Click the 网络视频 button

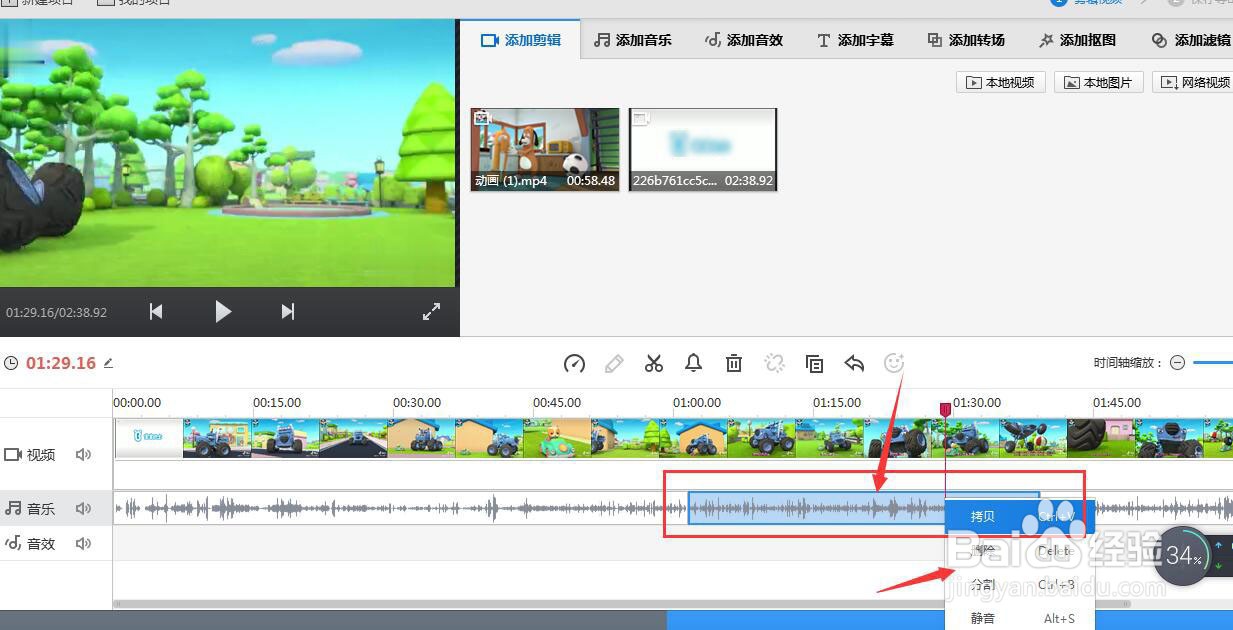pyautogui.click(x=1194, y=83)
